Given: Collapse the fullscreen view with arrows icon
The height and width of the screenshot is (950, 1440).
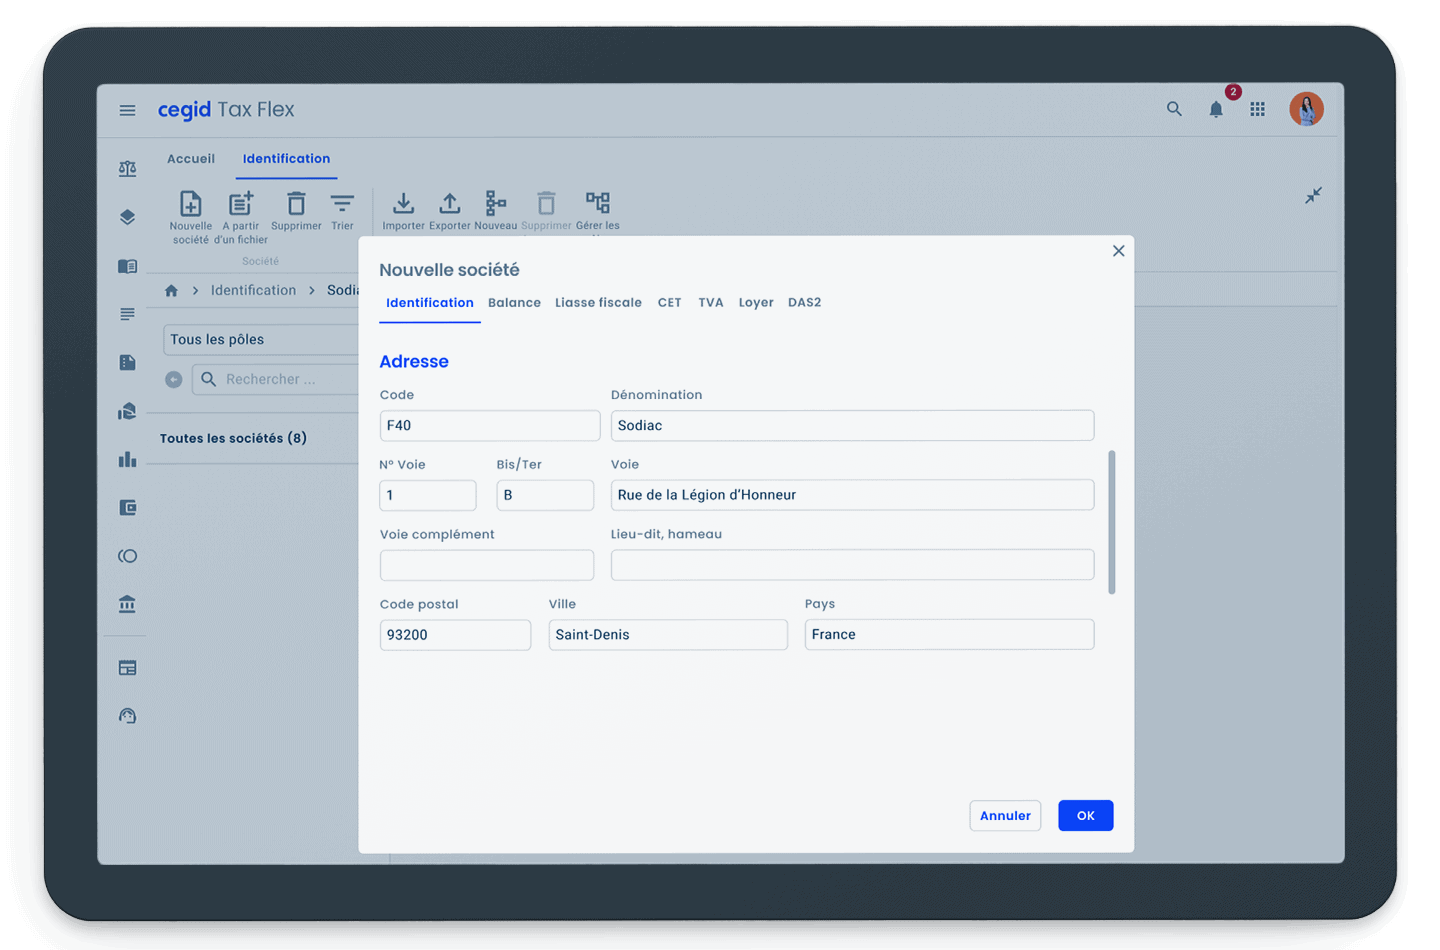Looking at the screenshot, I should pyautogui.click(x=1313, y=195).
